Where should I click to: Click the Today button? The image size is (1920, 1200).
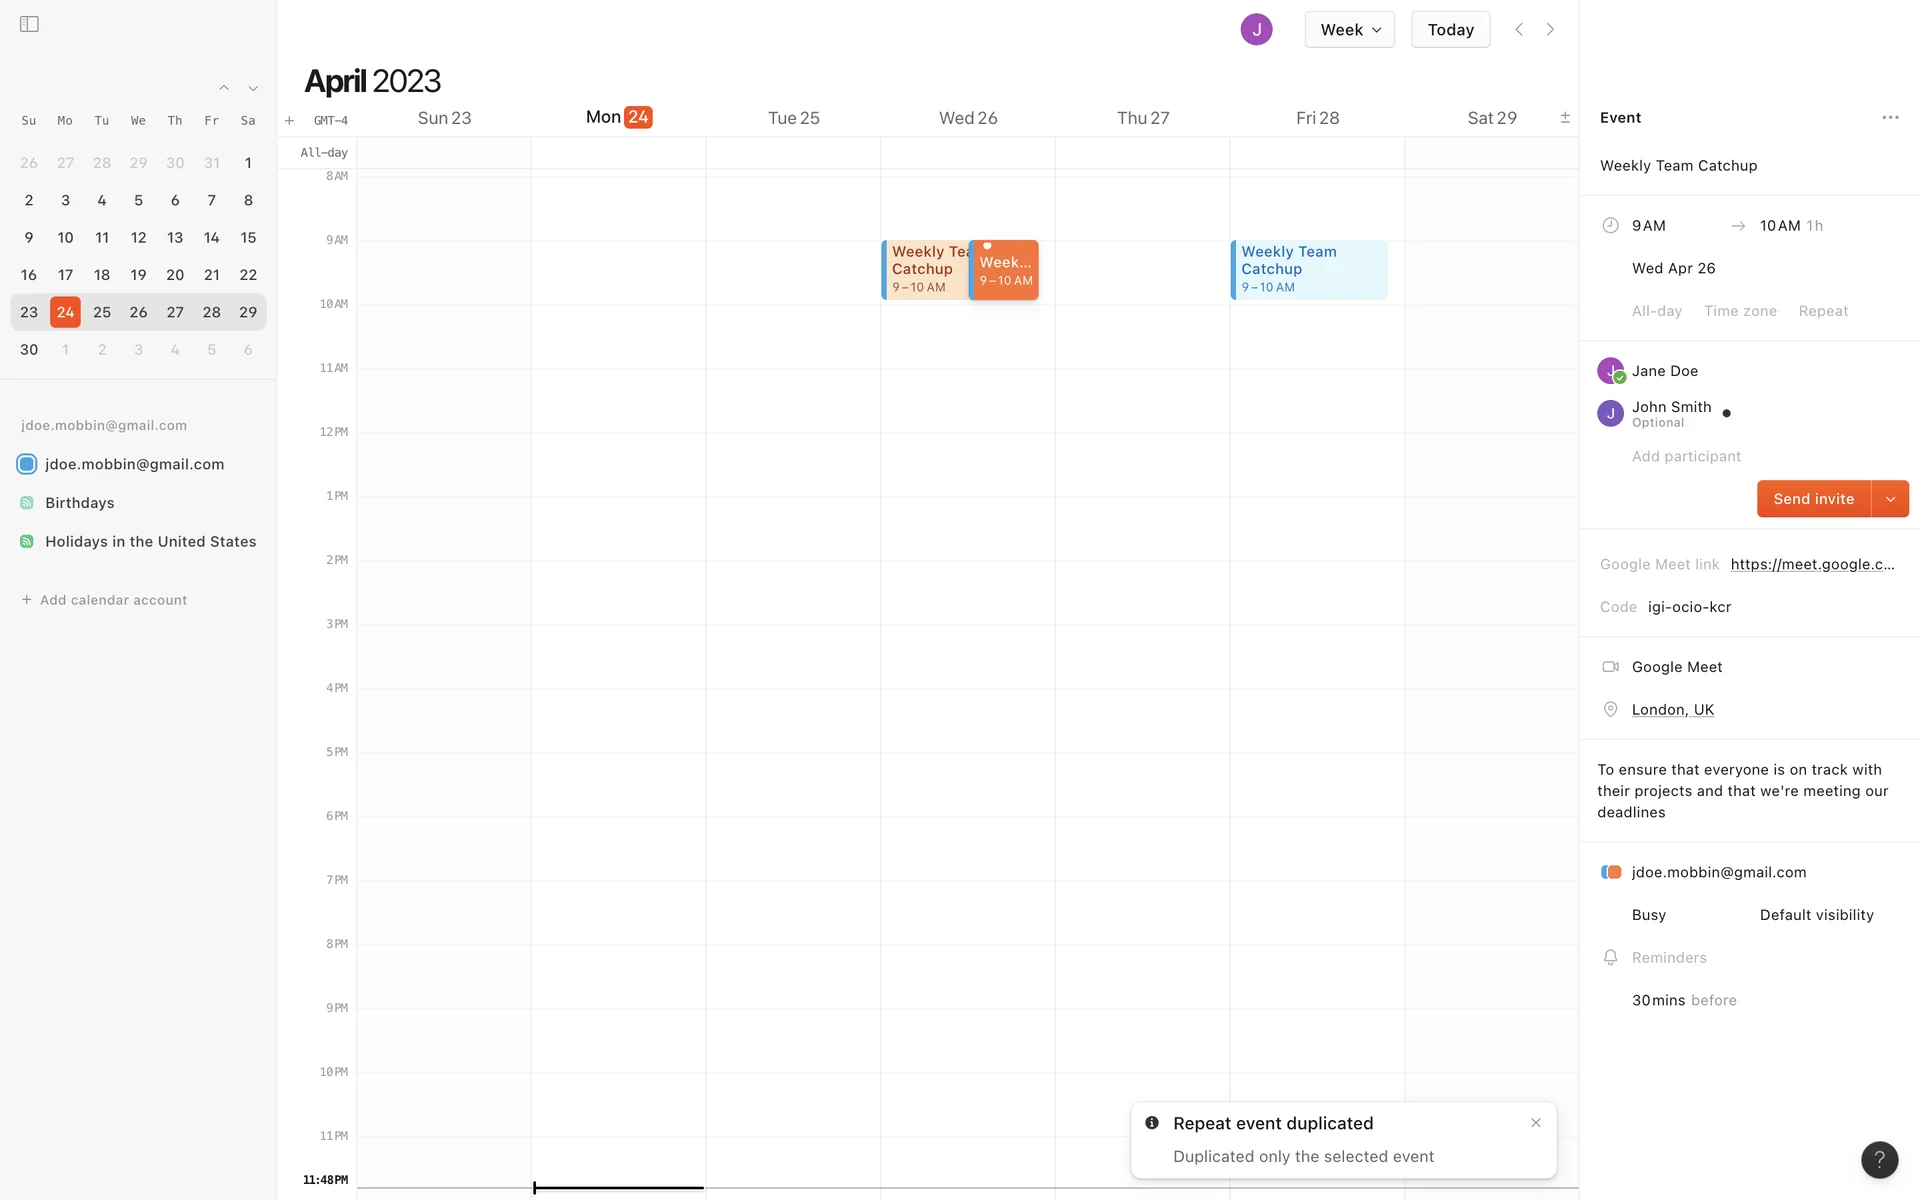1450,30
